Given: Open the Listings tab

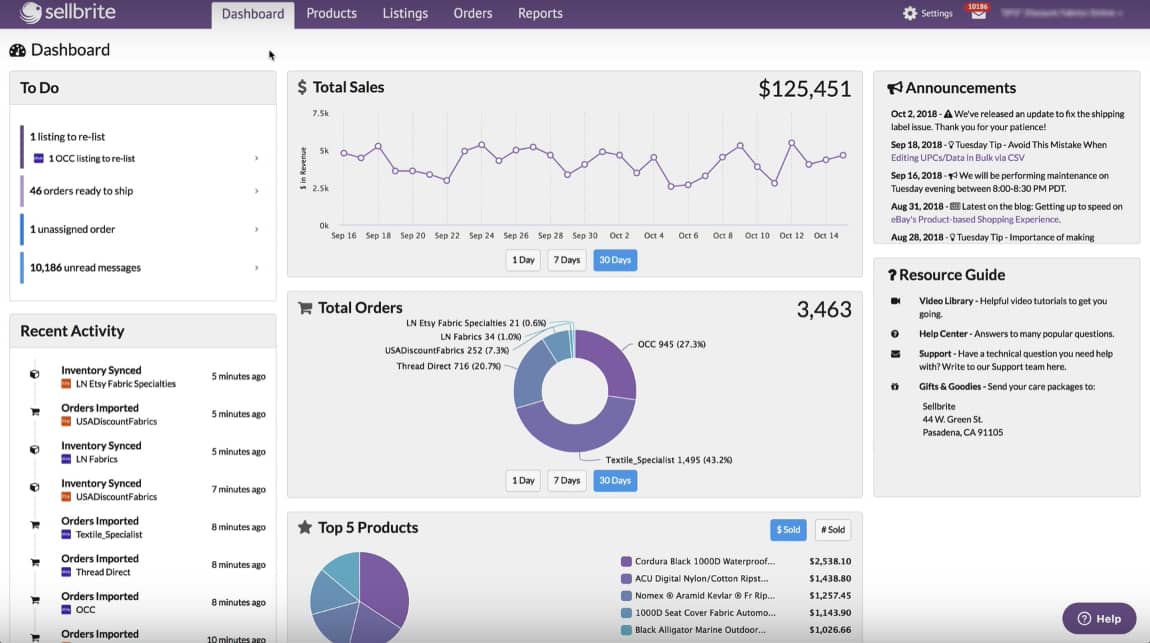Looking at the screenshot, I should [x=405, y=13].
